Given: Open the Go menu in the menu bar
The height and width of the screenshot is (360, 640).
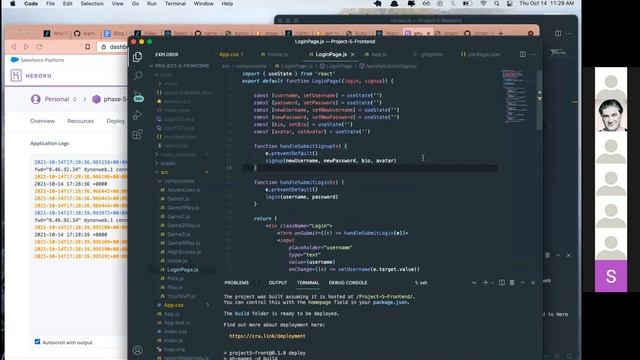Looking at the screenshot, I should click(135, 4).
